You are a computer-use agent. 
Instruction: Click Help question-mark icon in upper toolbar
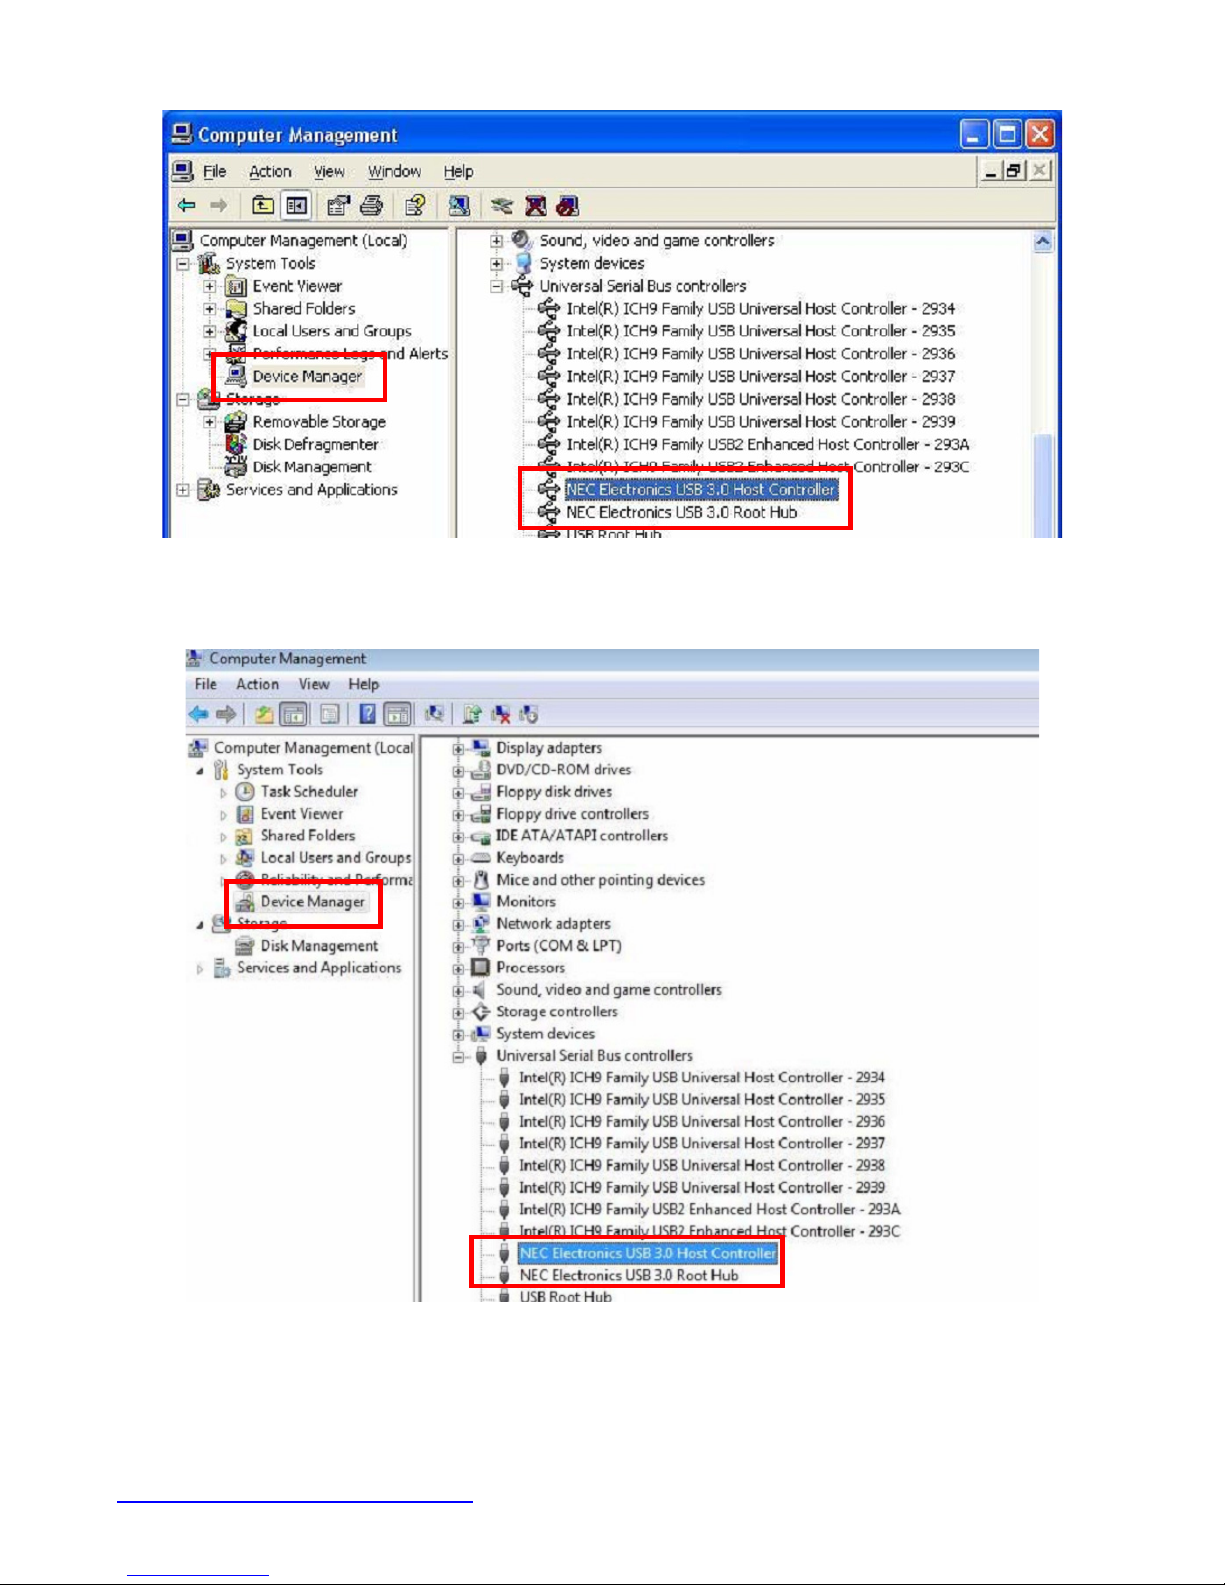[x=414, y=206]
